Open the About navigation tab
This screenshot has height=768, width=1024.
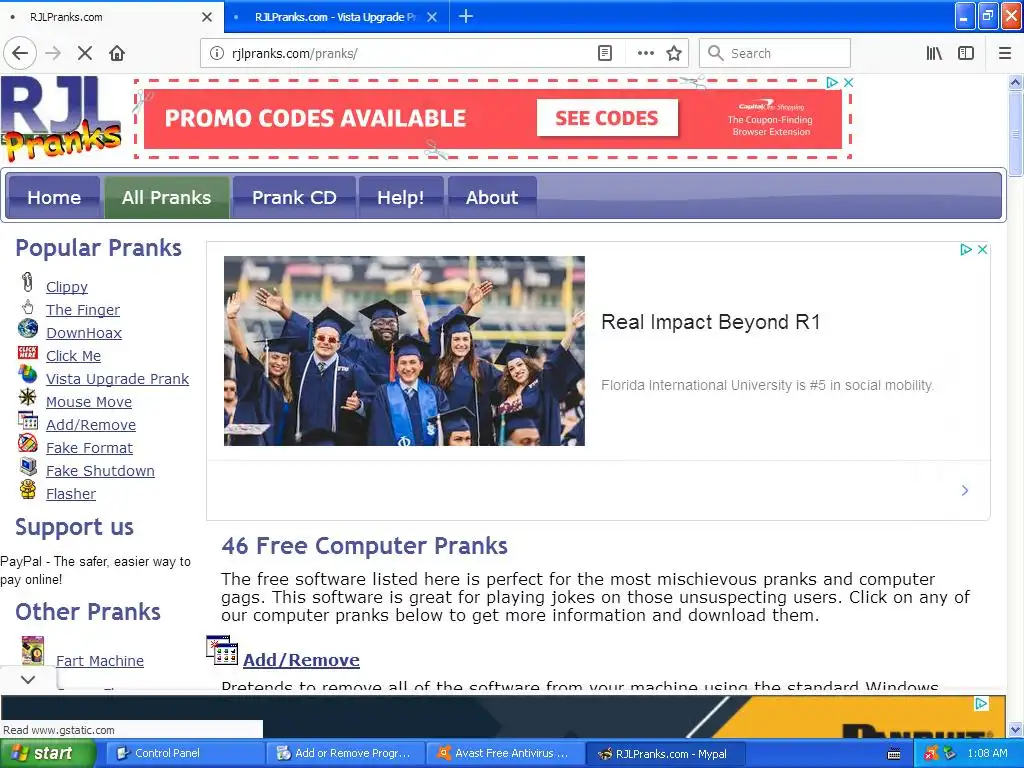[x=492, y=197]
